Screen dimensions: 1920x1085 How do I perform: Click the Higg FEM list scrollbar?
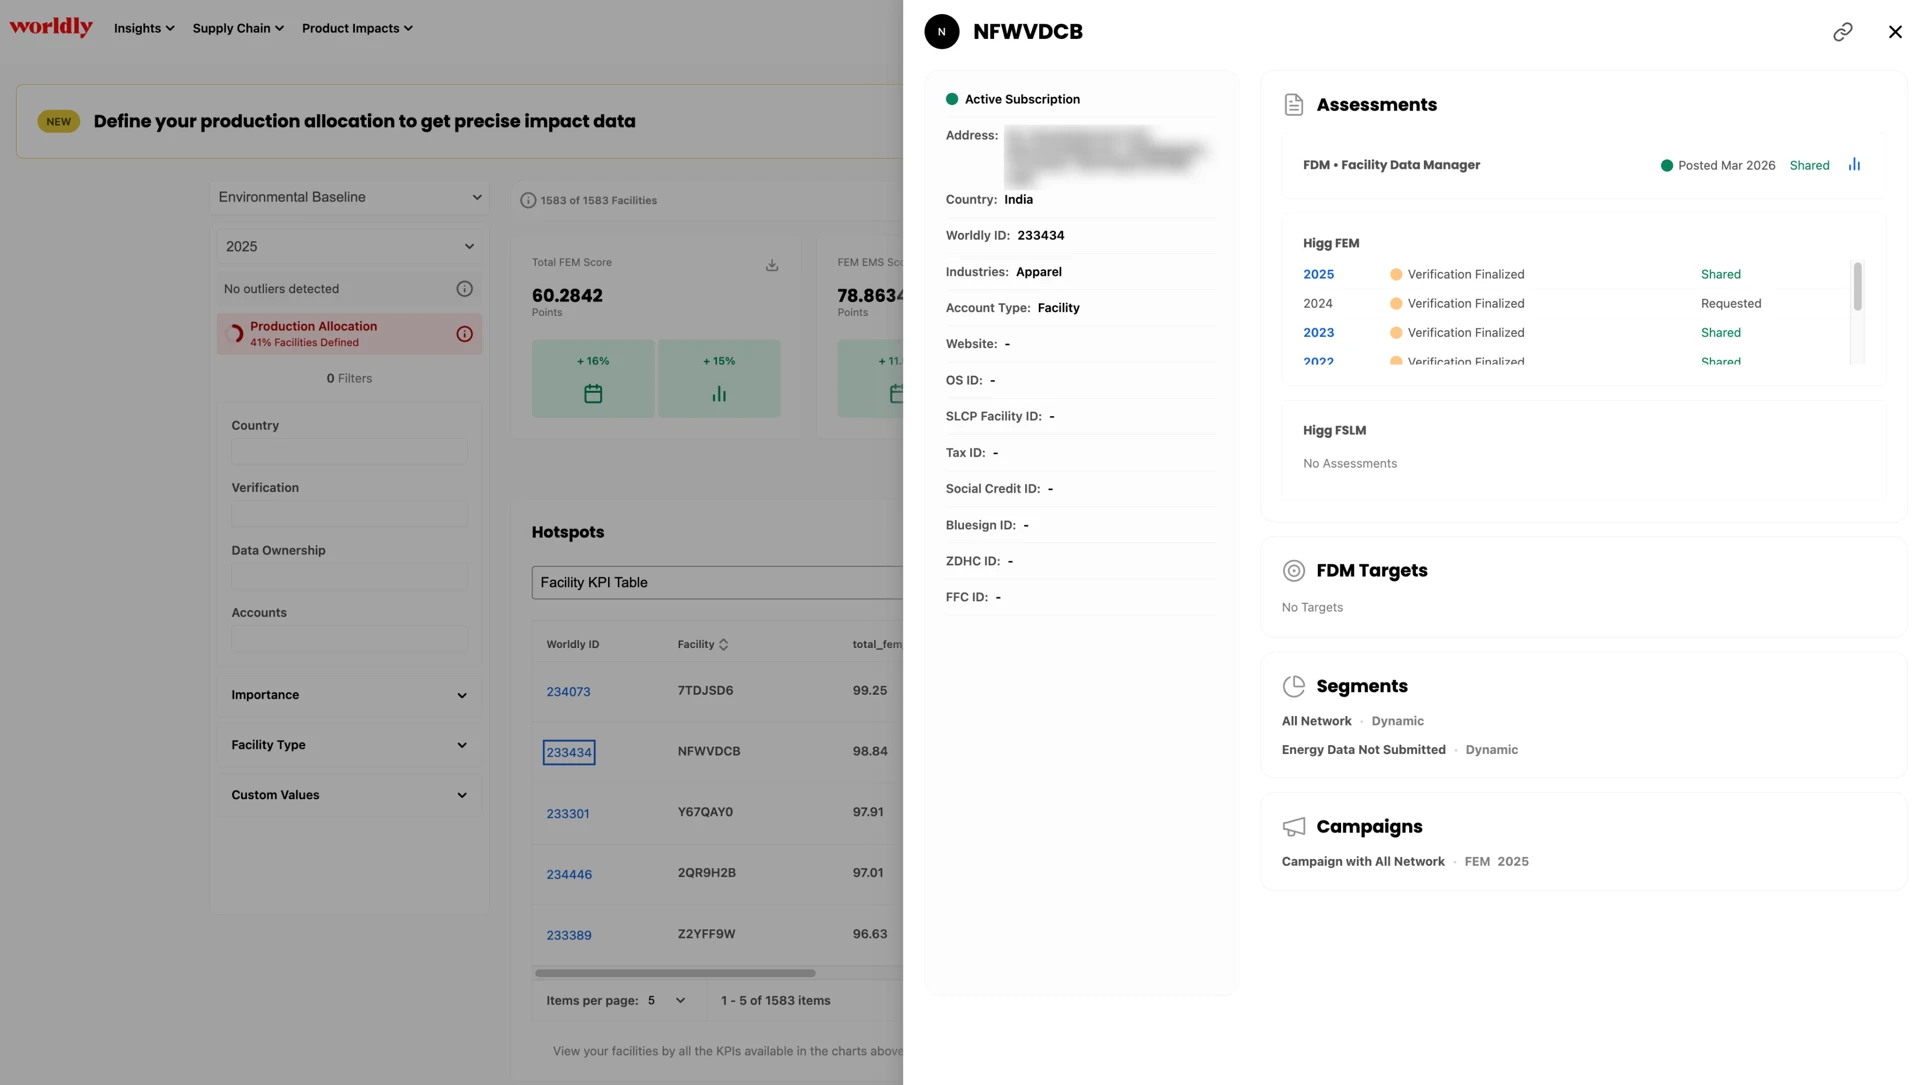point(1857,287)
